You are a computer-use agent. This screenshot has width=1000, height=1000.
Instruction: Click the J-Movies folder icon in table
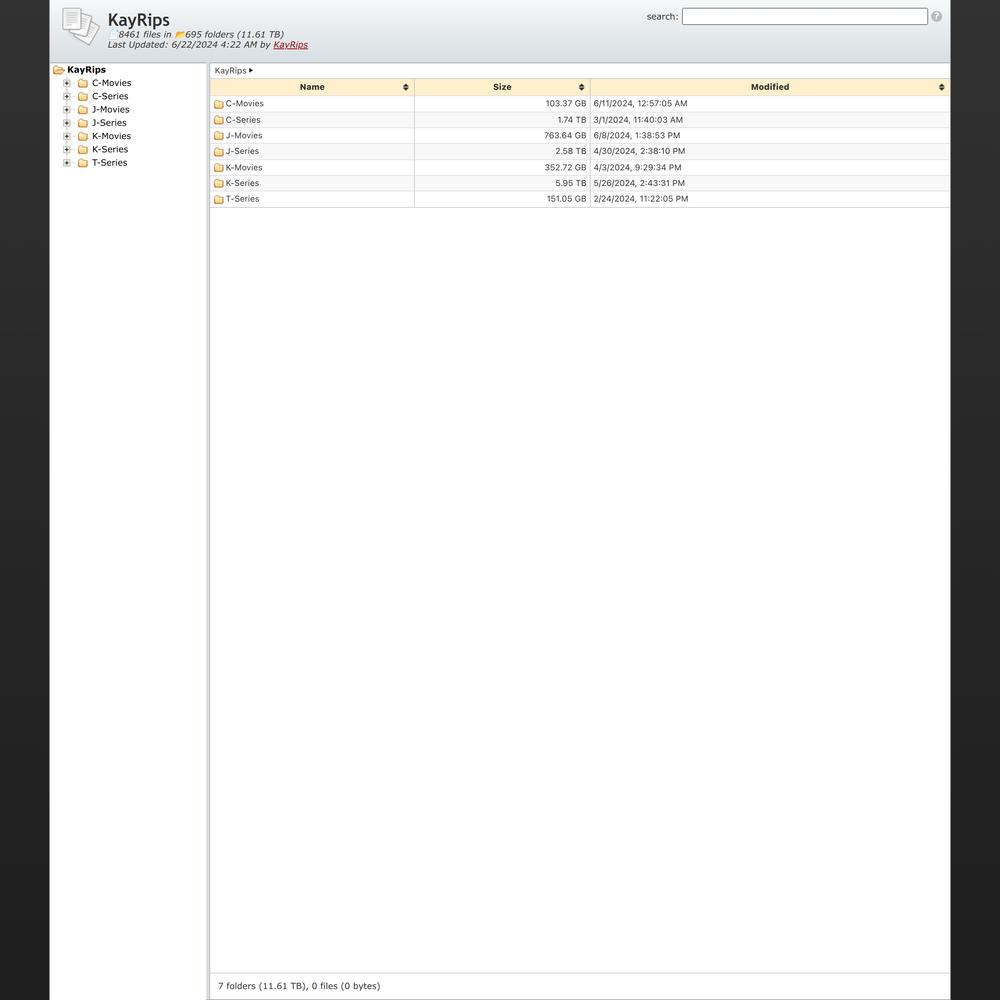[x=219, y=136]
